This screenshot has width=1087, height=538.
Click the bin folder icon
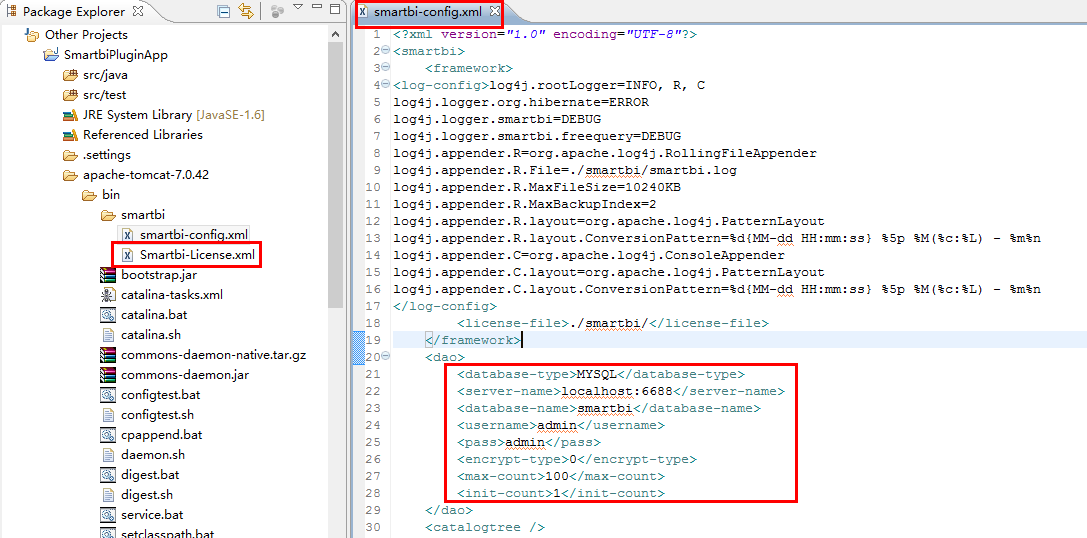point(89,196)
